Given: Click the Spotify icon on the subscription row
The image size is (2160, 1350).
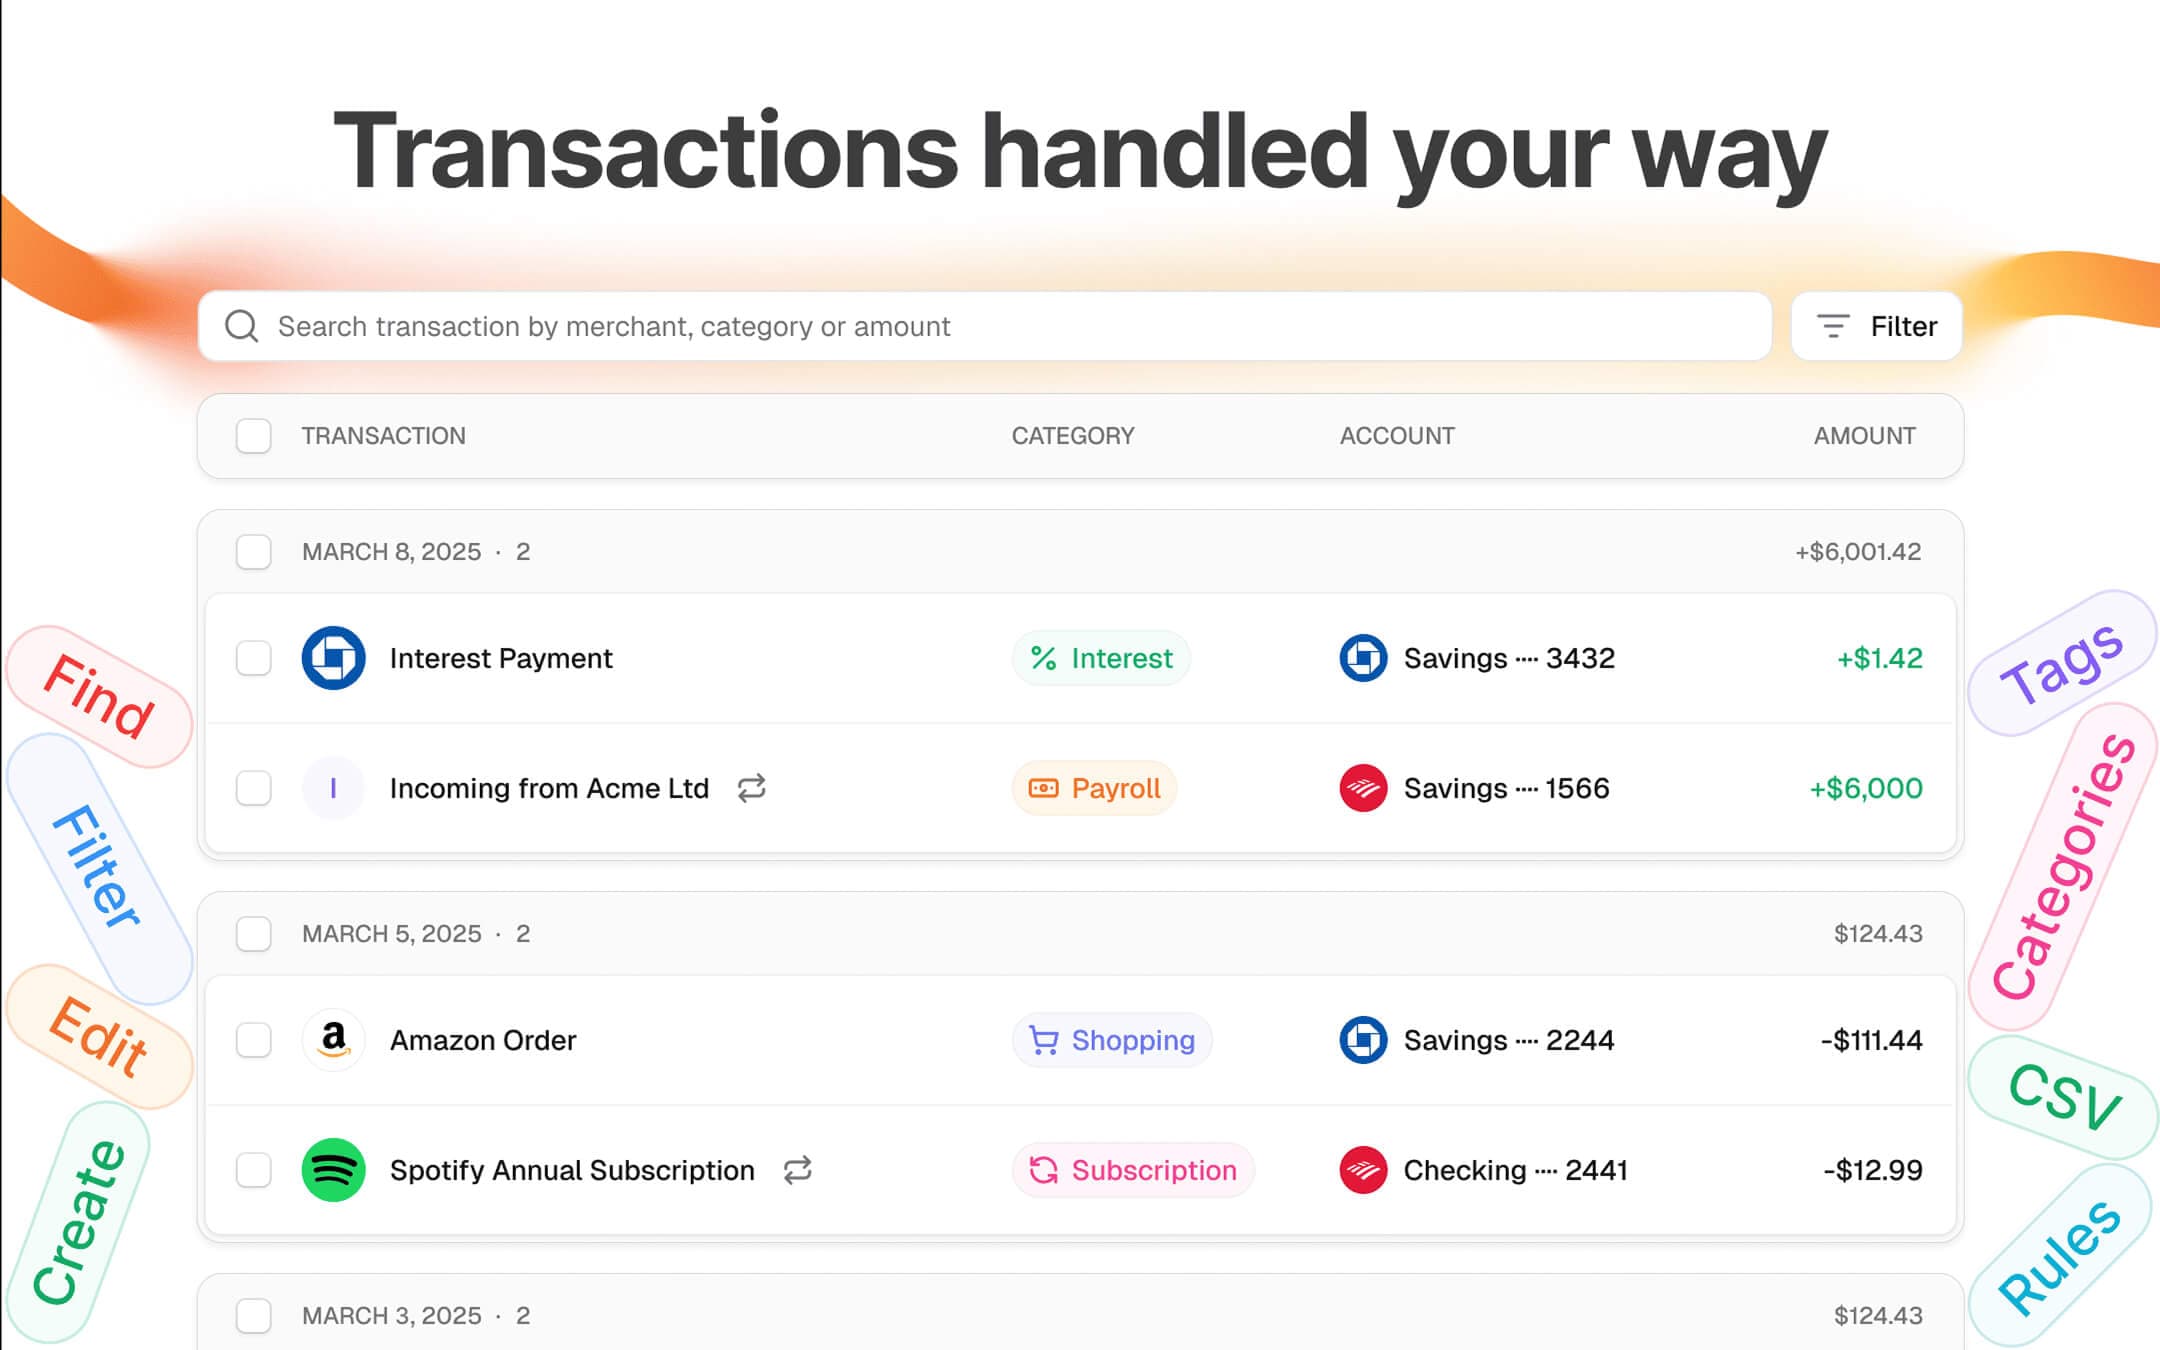Looking at the screenshot, I should pos(334,1170).
